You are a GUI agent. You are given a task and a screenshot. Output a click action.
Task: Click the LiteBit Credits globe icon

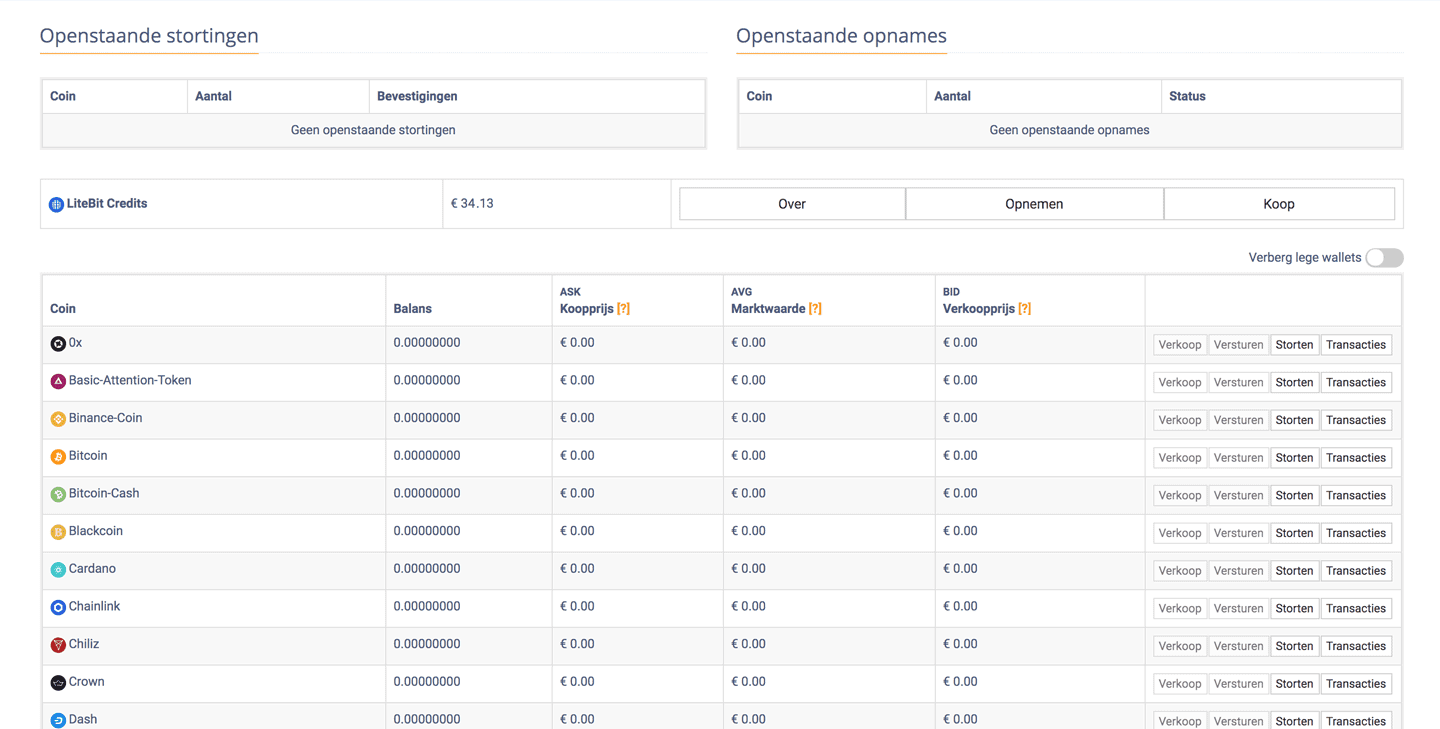point(56,204)
